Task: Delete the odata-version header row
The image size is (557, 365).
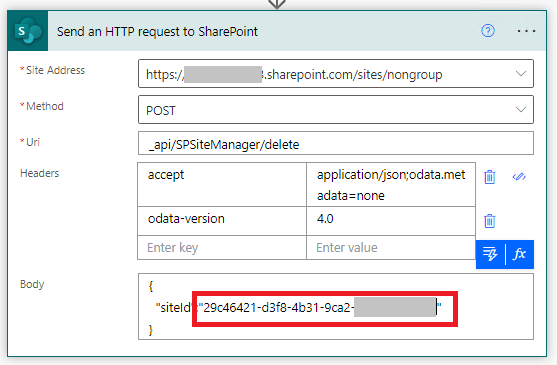Action: click(x=490, y=221)
